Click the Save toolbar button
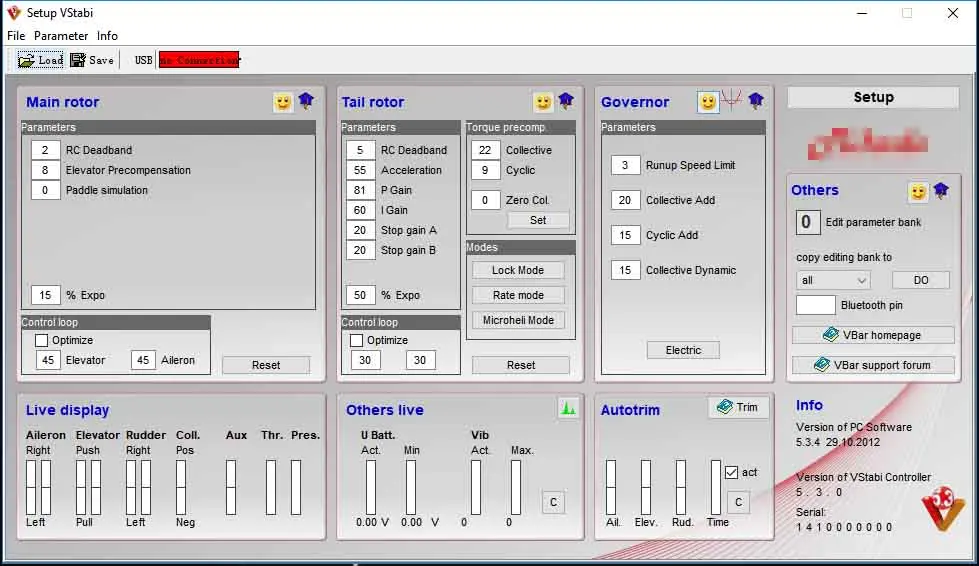The width and height of the screenshot is (979, 566). (92, 60)
